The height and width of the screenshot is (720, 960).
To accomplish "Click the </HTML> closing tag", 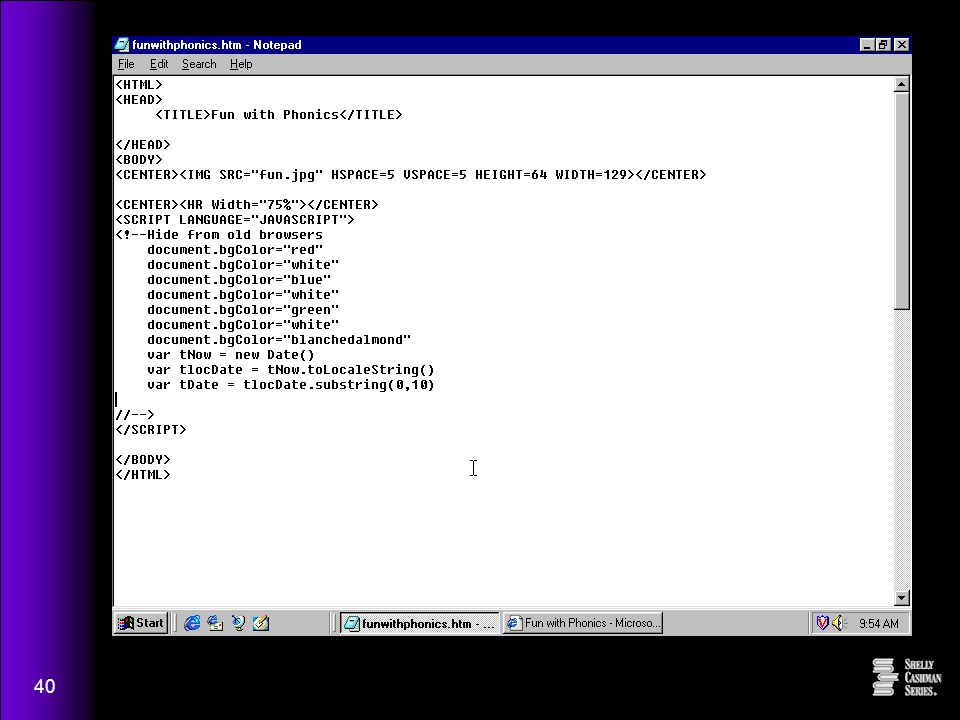I will 143,475.
